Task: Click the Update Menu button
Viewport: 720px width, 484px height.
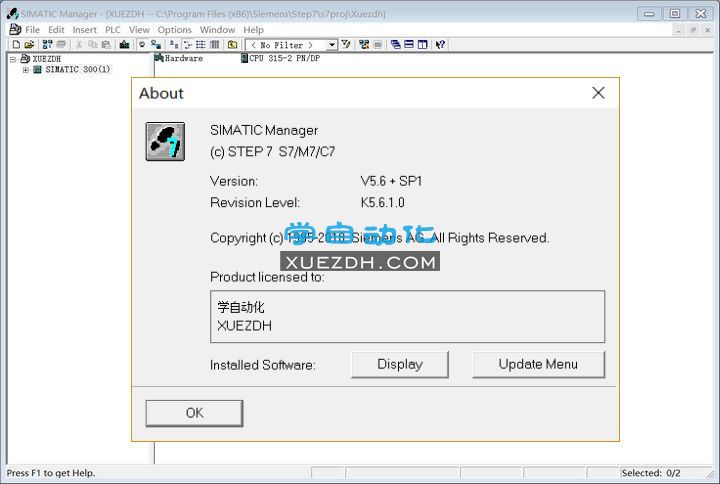Action: (538, 365)
